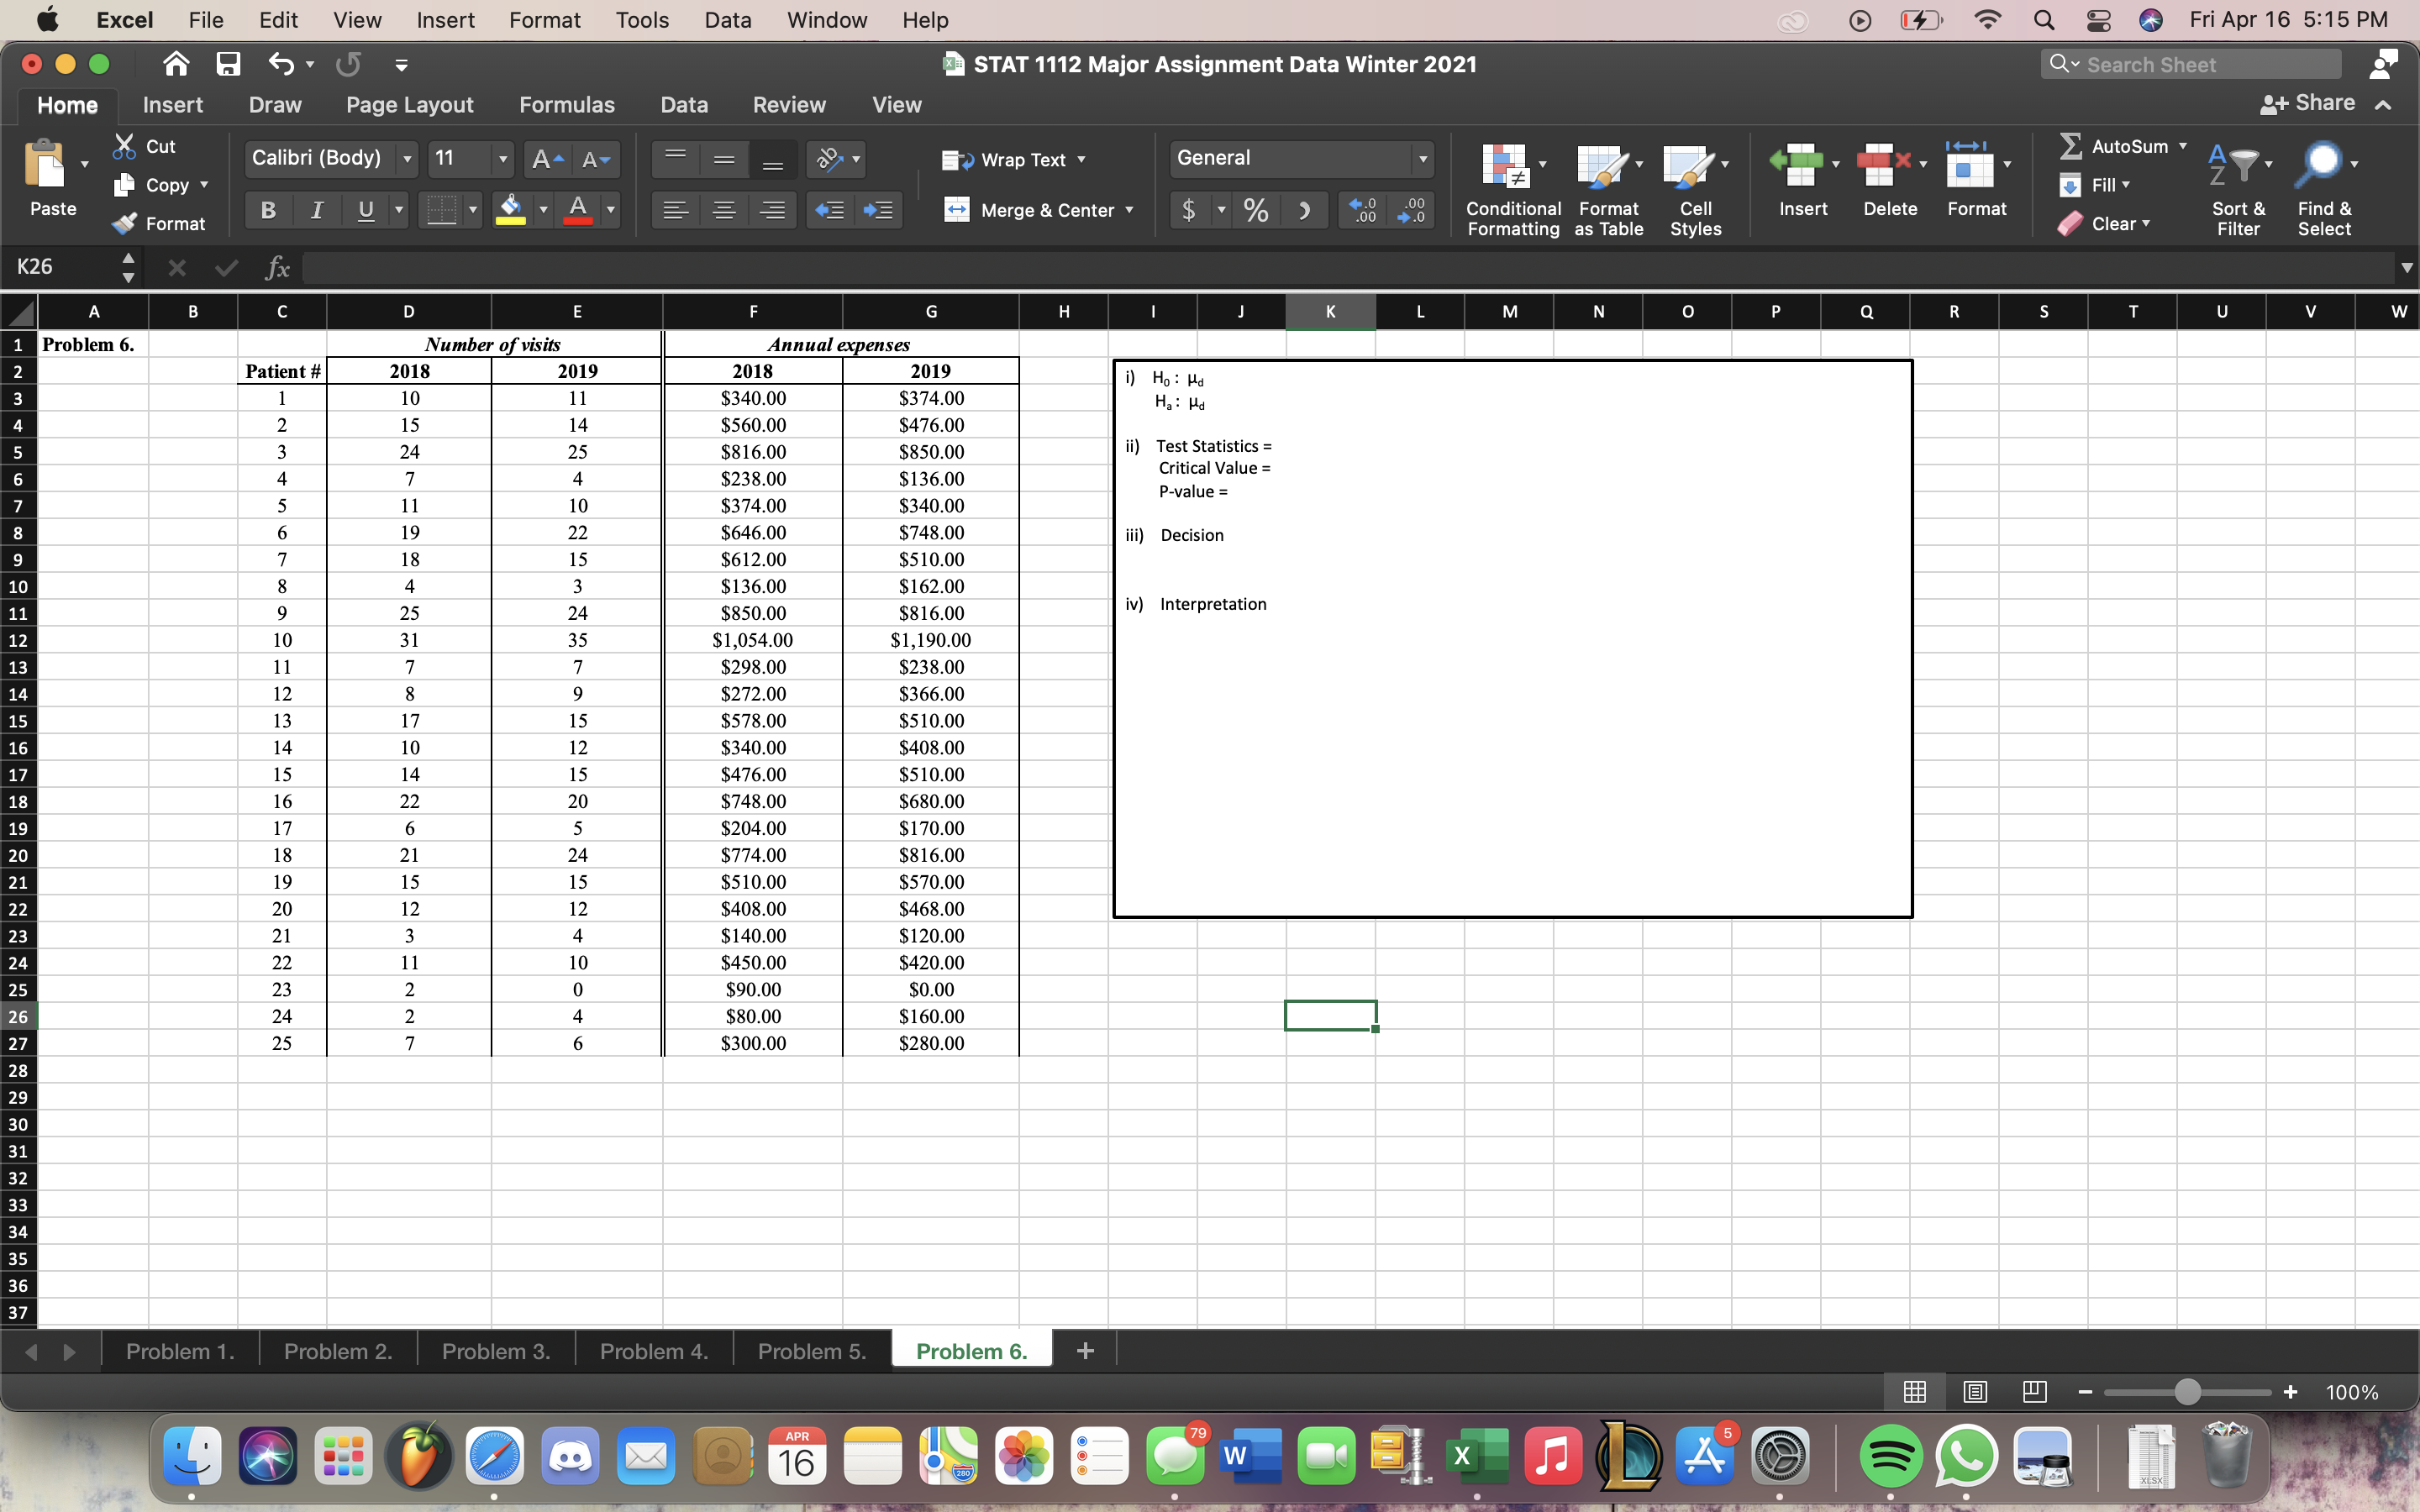Click center text alignment icon

(x=724, y=210)
